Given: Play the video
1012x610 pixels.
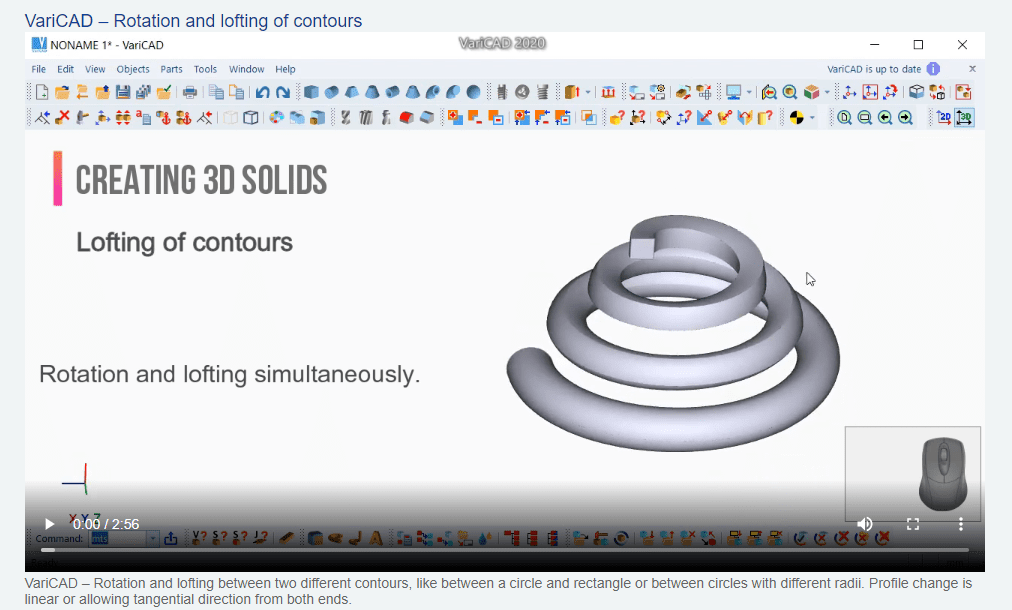Looking at the screenshot, I should (x=49, y=524).
